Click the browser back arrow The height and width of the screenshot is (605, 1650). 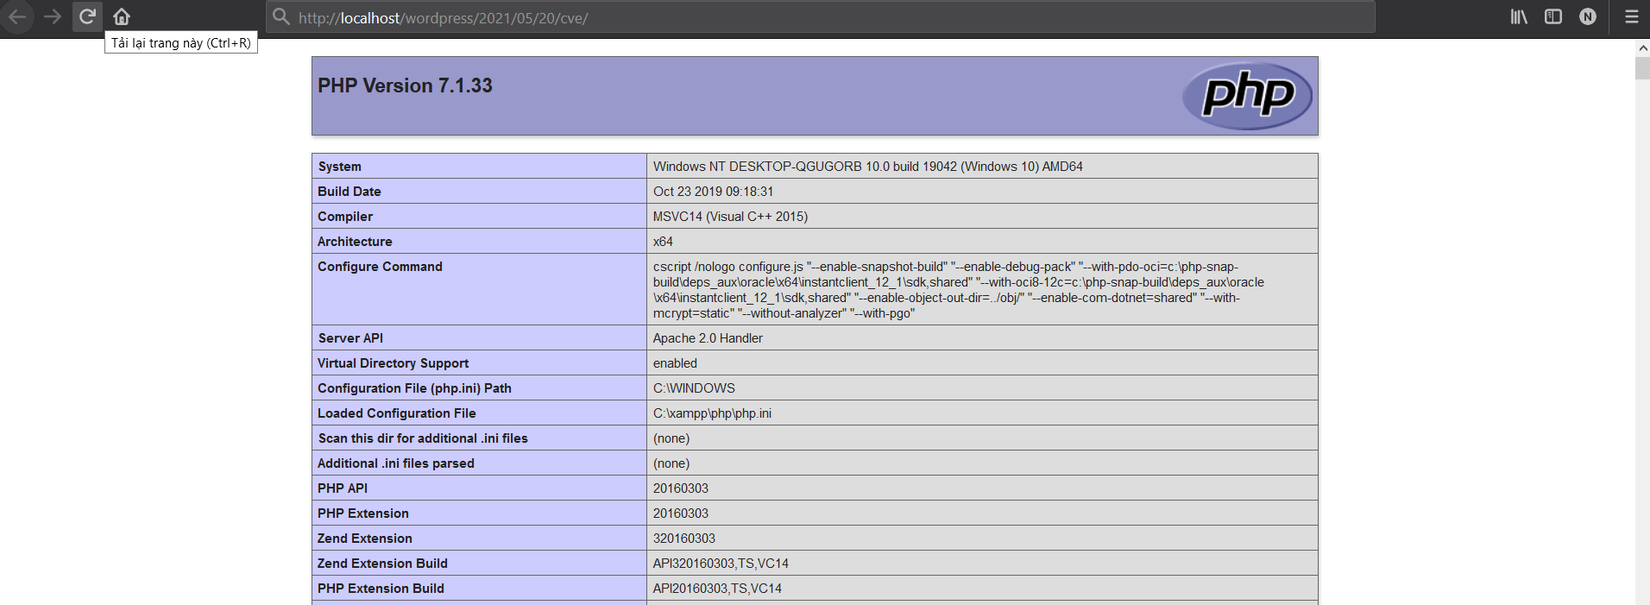(18, 17)
